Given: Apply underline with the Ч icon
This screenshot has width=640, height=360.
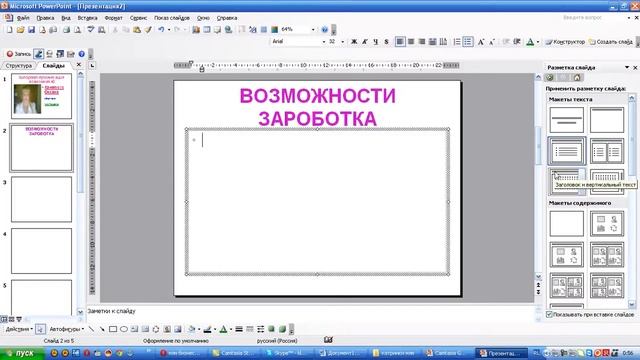Looking at the screenshot, I should 376,42.
